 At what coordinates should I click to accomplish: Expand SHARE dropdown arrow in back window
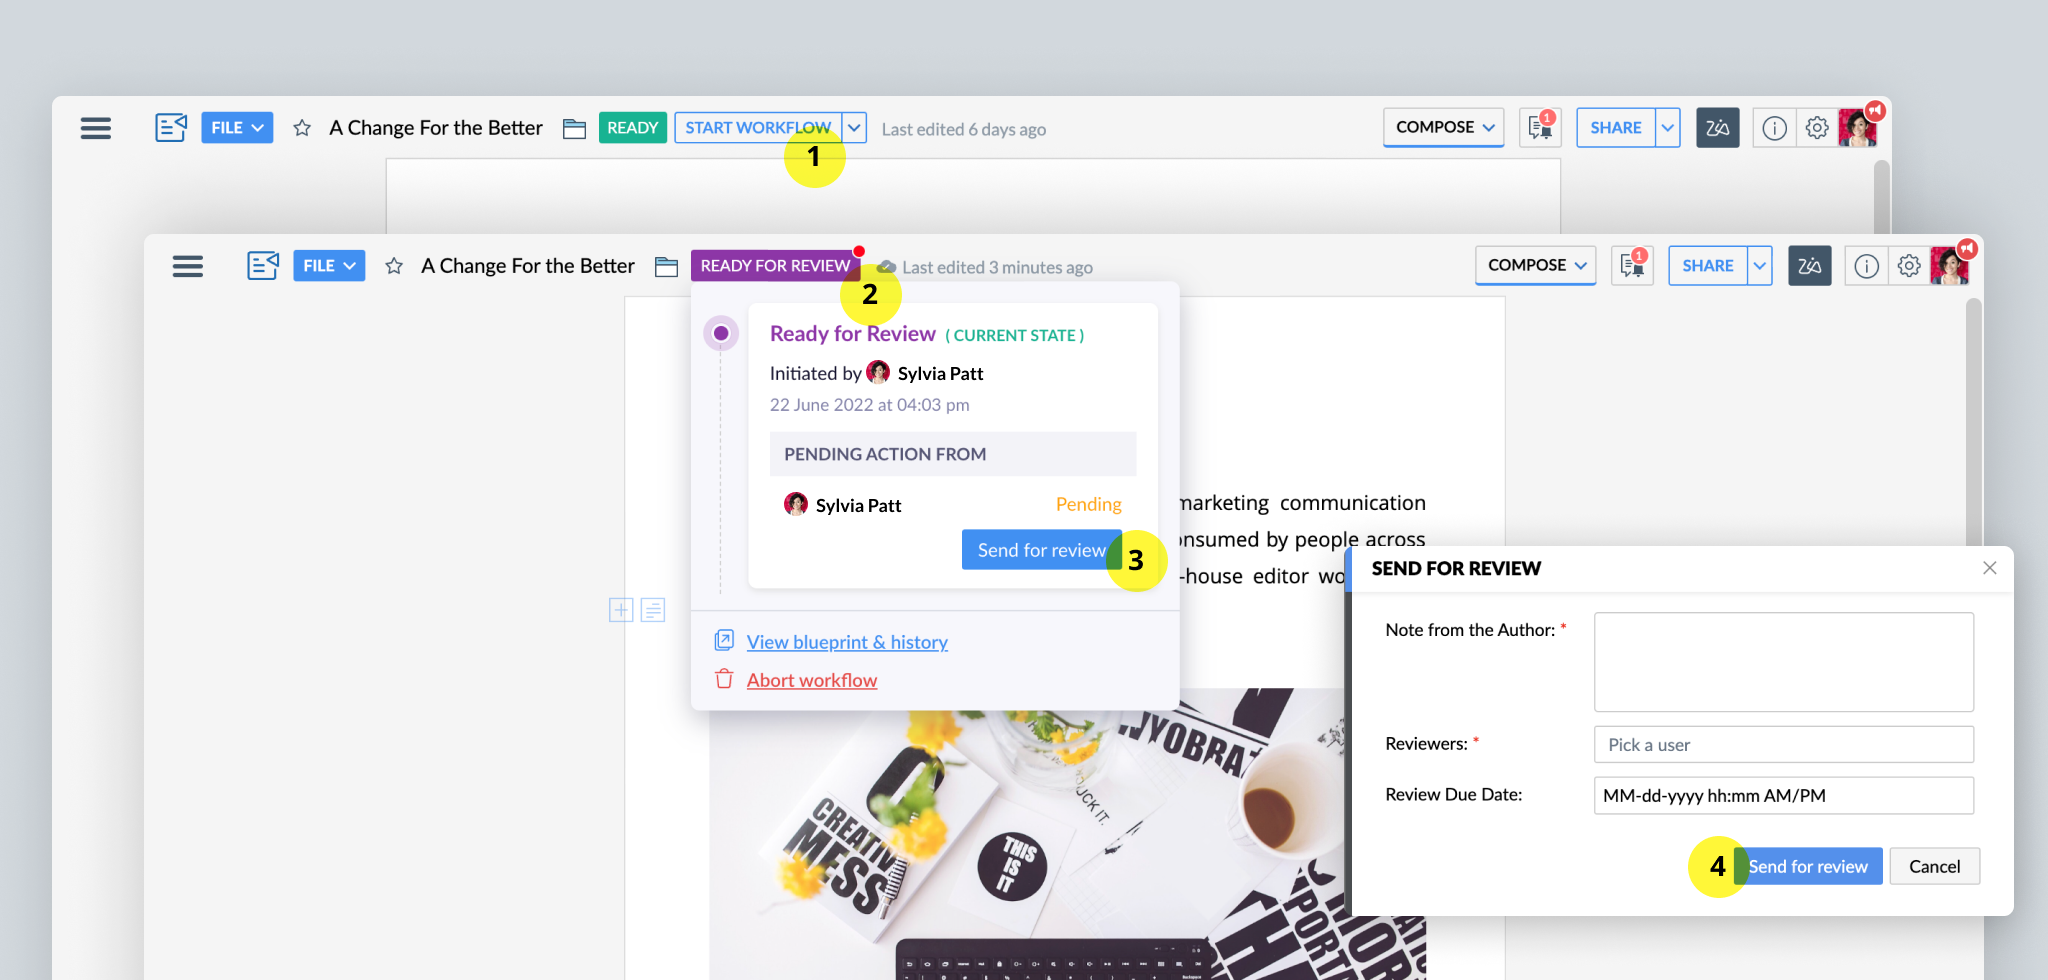1668,128
